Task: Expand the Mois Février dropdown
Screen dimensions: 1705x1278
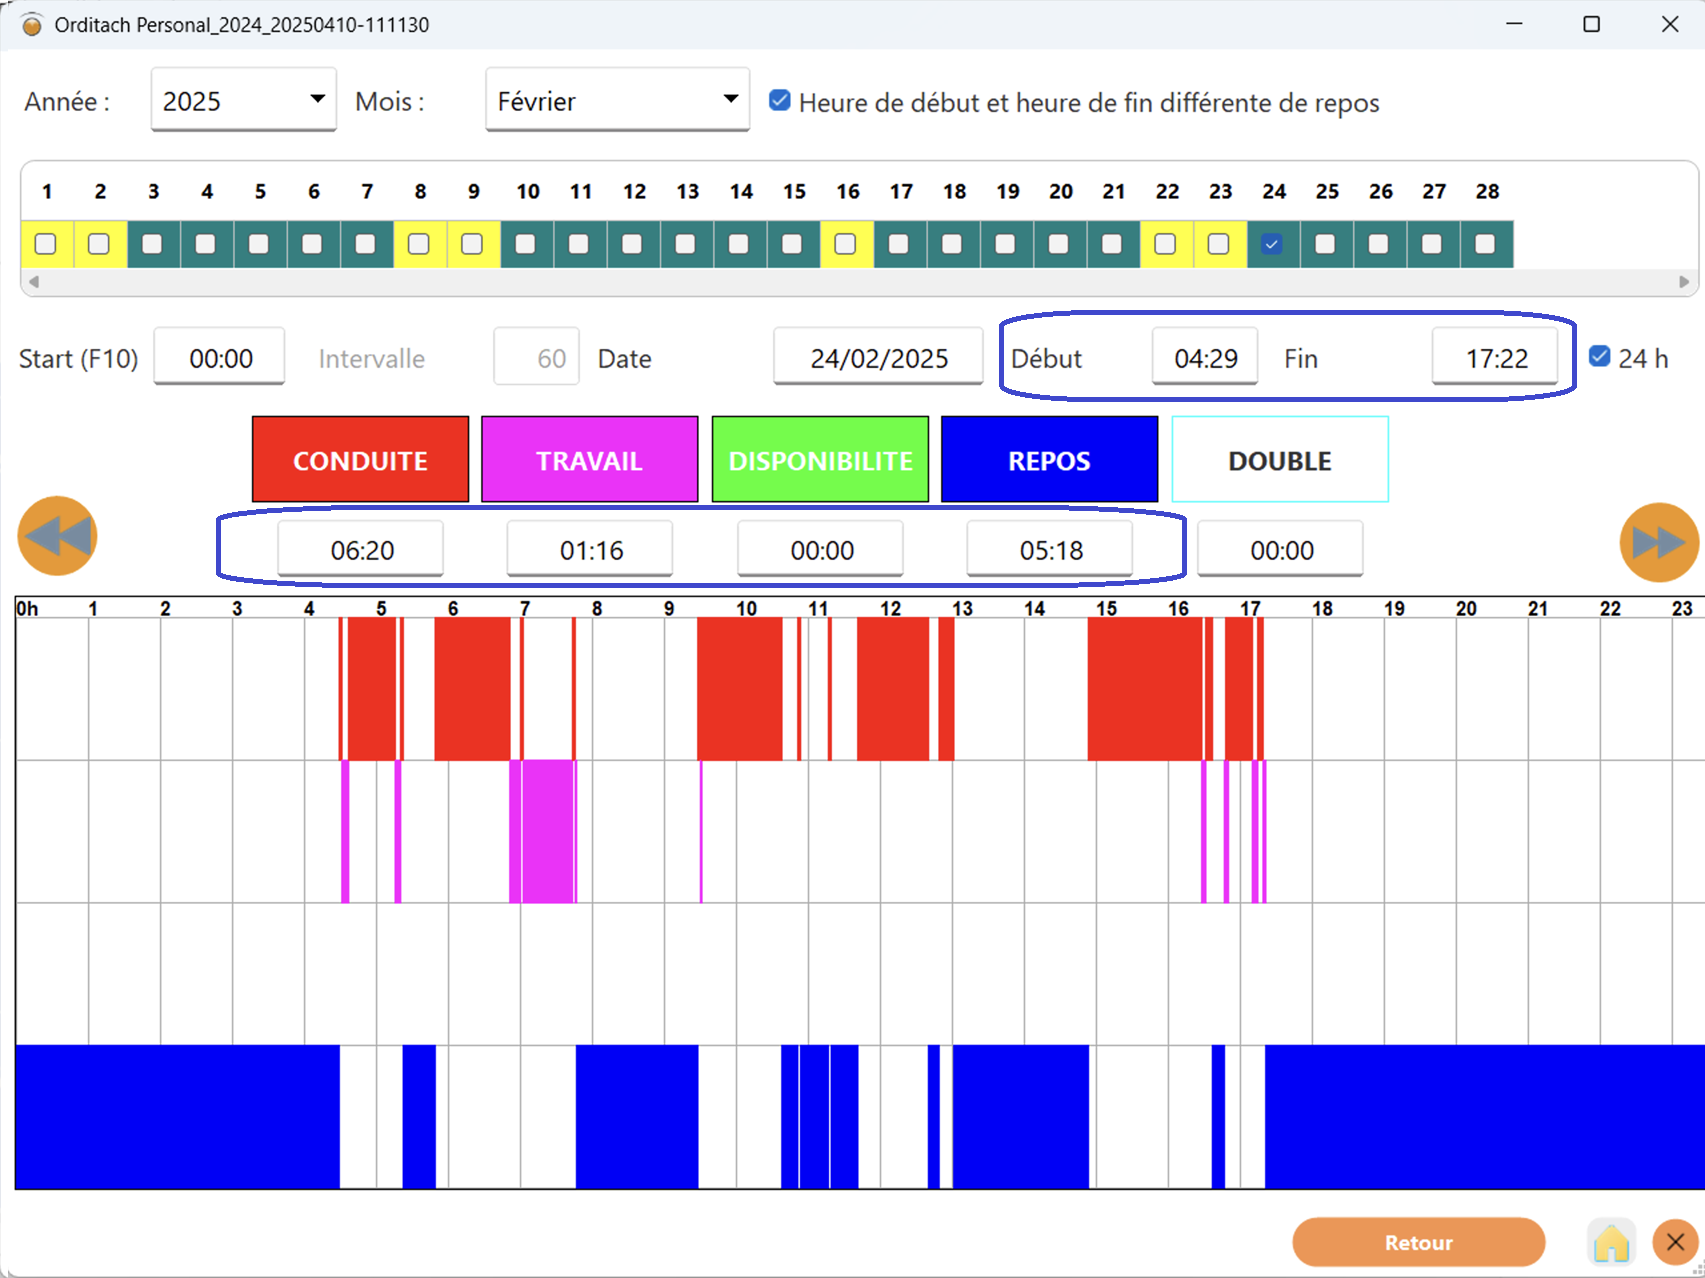Action: [617, 100]
